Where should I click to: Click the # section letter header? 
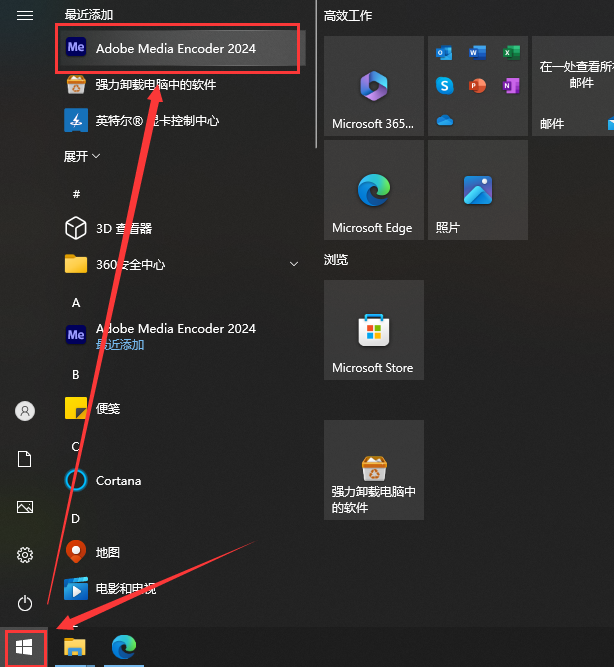tap(76, 194)
